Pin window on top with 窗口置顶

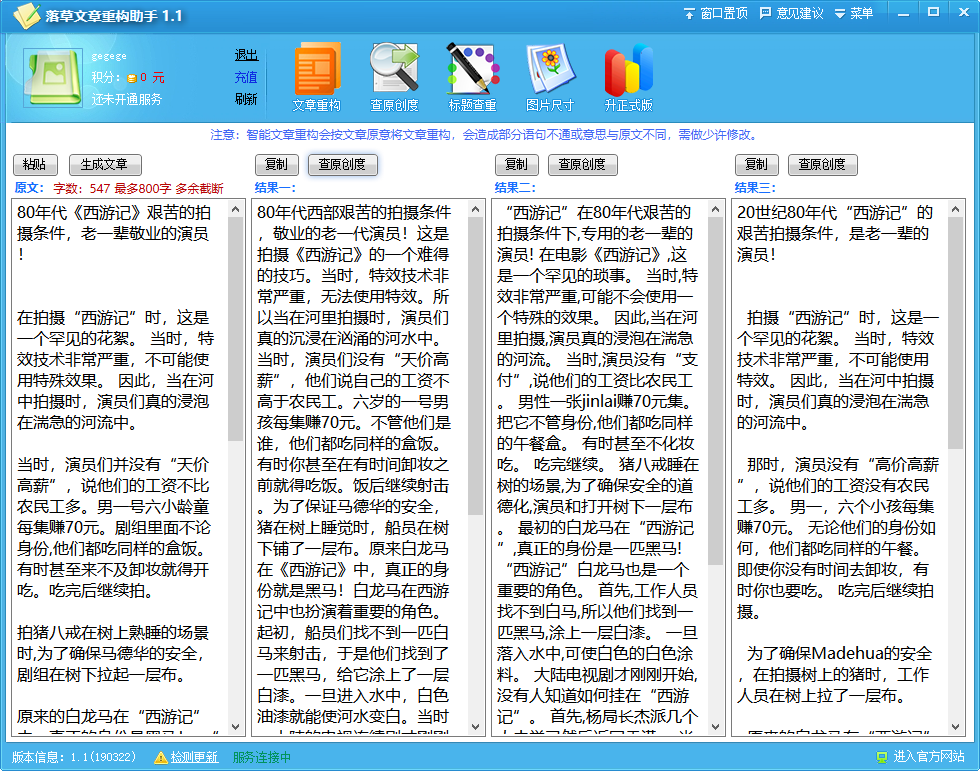pos(715,13)
